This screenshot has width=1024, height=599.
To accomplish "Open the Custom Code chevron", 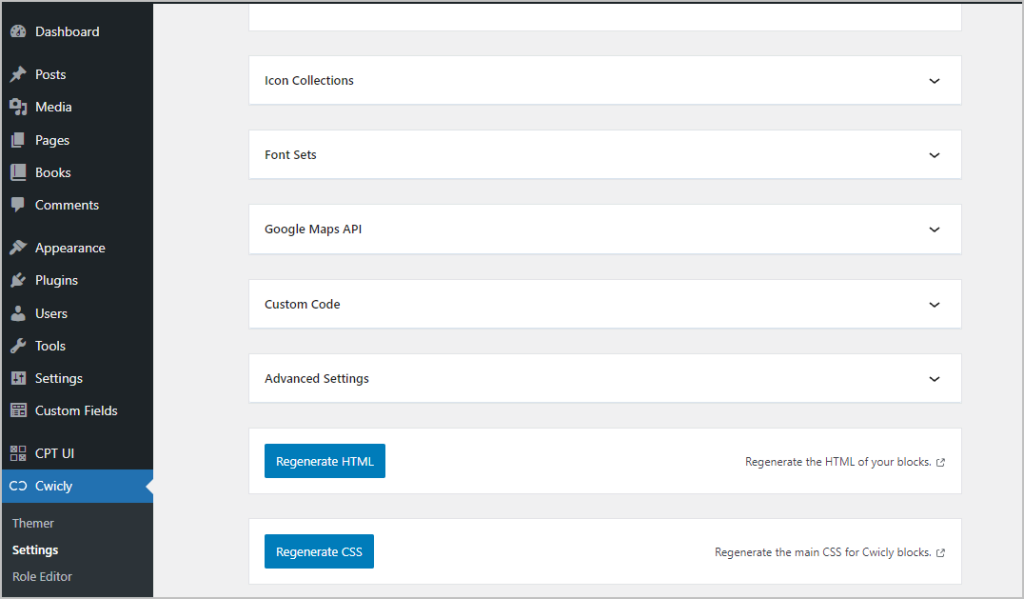I will 934,304.
